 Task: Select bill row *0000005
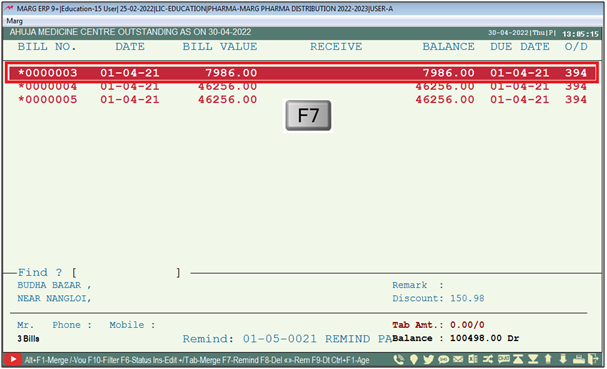[302, 100]
